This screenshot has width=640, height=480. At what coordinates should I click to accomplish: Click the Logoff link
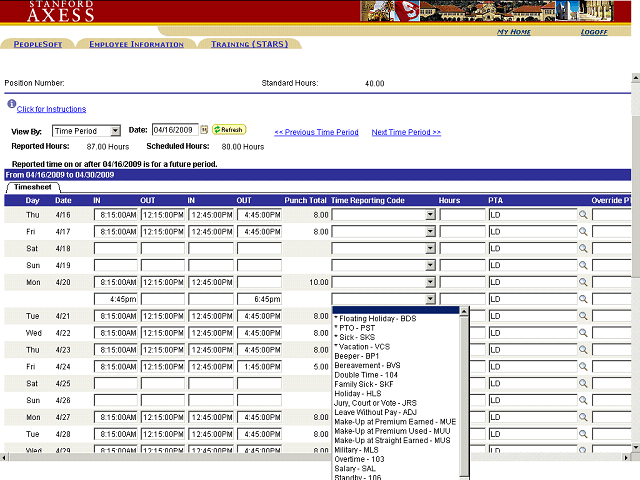(x=594, y=32)
